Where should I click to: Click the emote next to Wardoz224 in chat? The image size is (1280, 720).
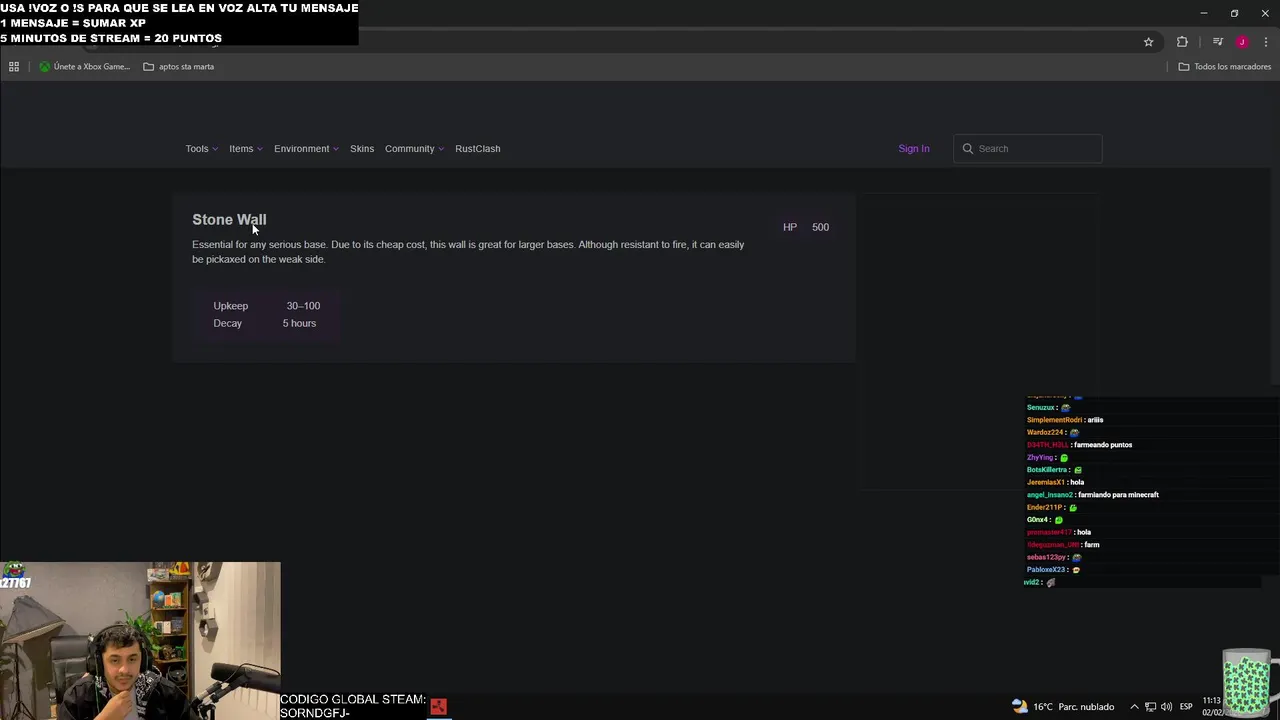pyautogui.click(x=1074, y=433)
